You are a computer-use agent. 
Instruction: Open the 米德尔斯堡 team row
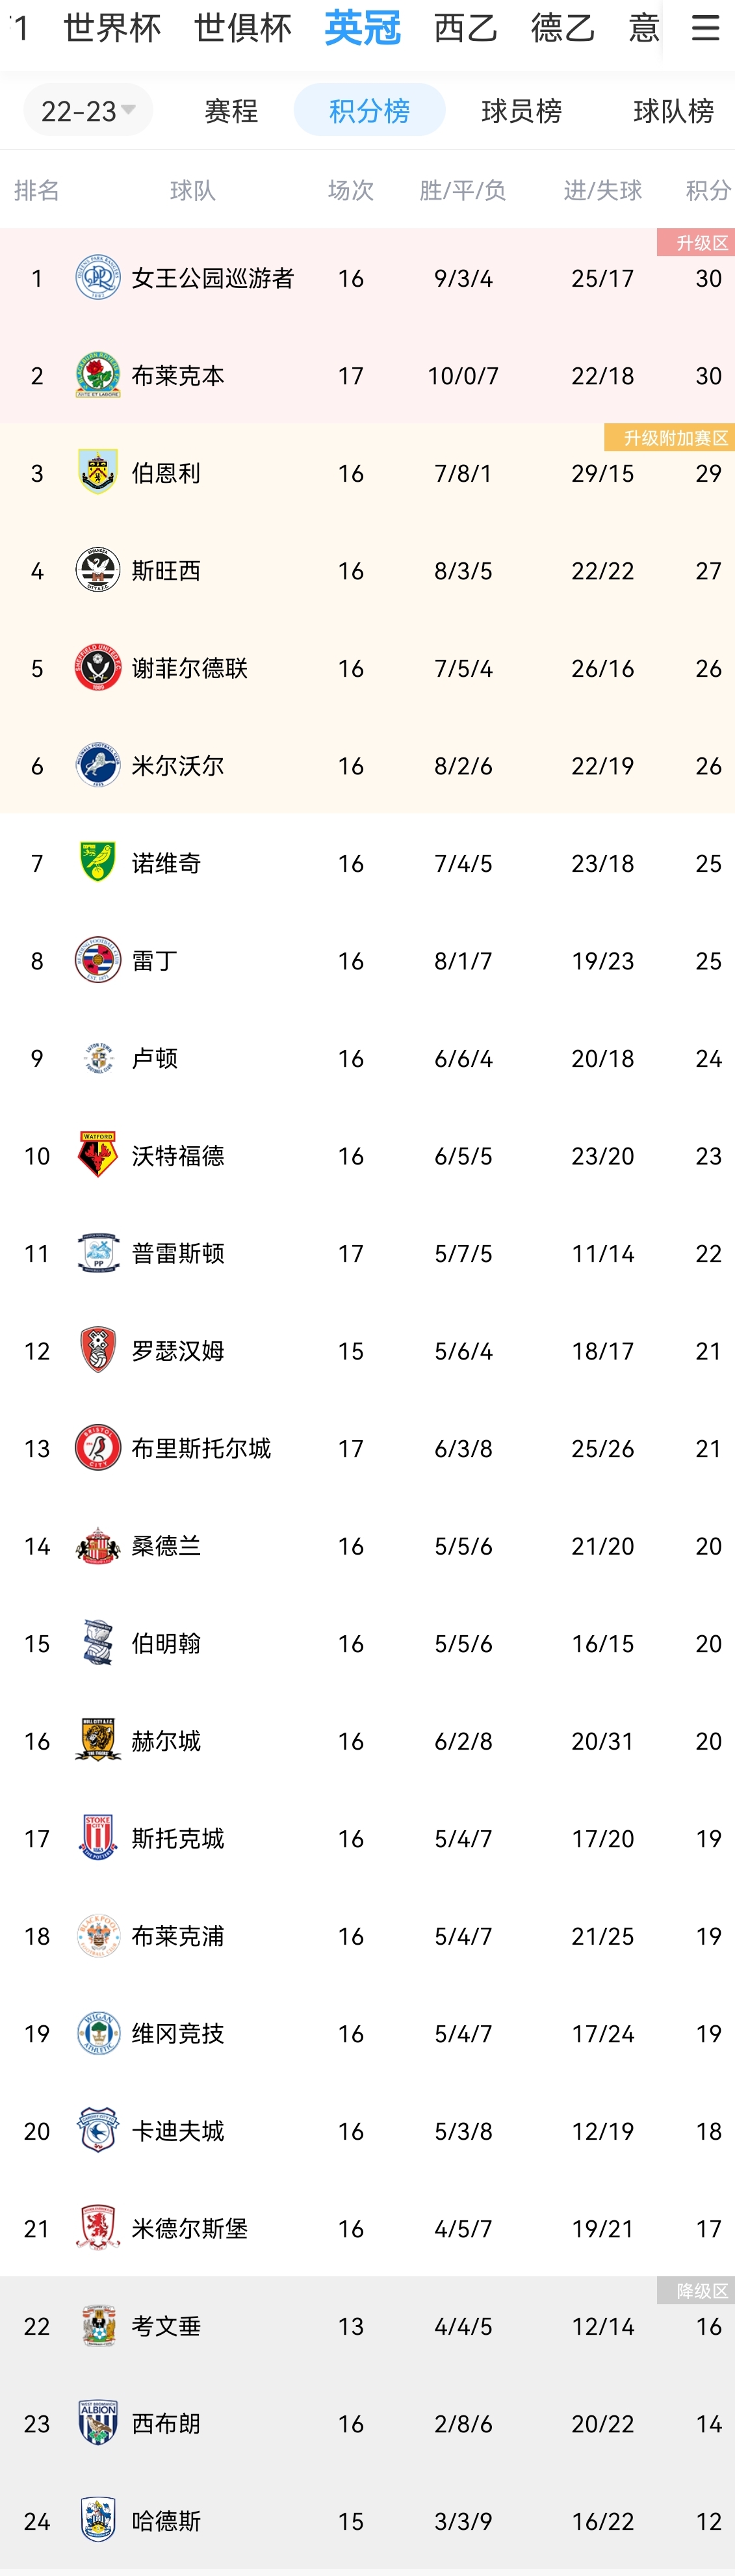pos(367,2229)
